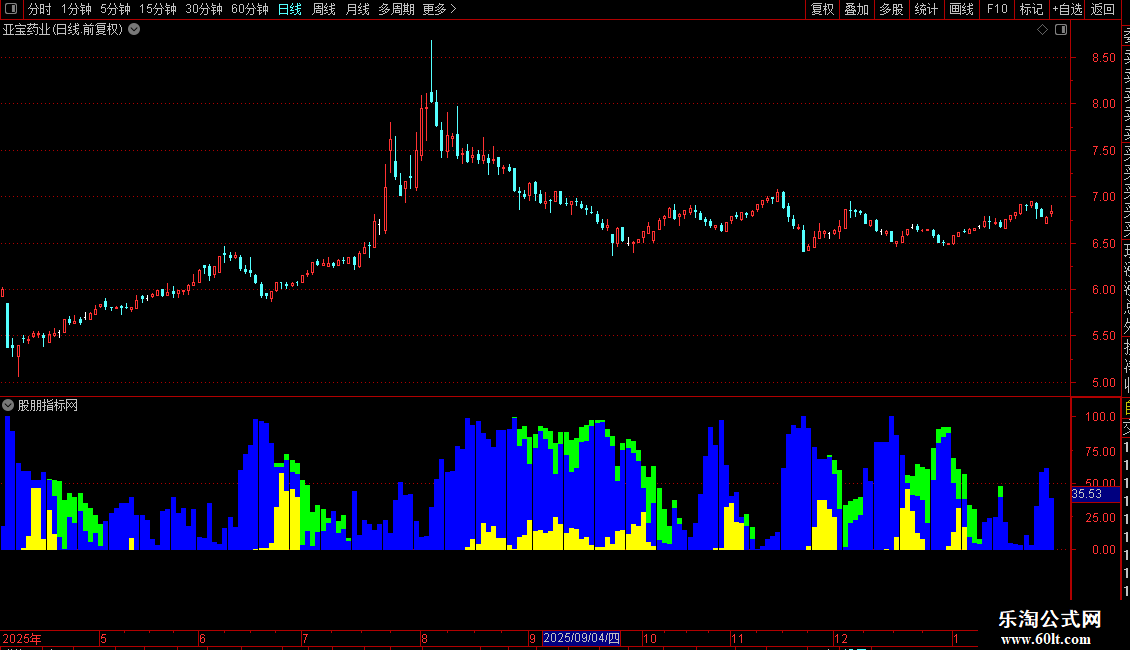Click month 11 on the time axis
Image resolution: width=1130 pixels, height=650 pixels.
(x=737, y=638)
